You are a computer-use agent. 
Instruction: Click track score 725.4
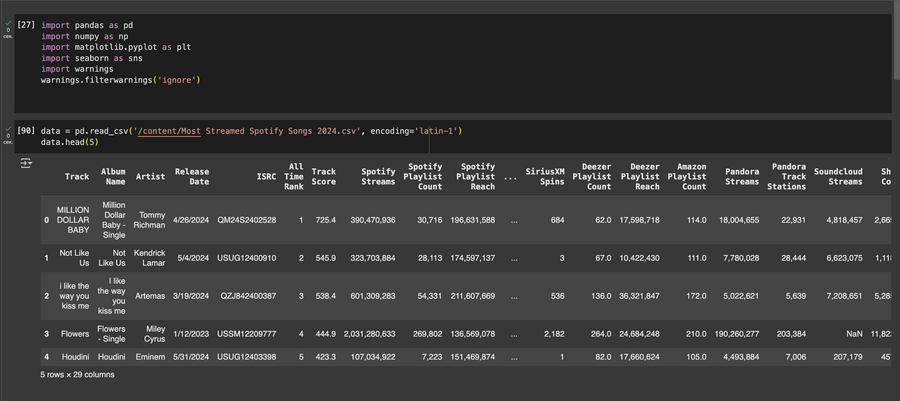click(324, 220)
